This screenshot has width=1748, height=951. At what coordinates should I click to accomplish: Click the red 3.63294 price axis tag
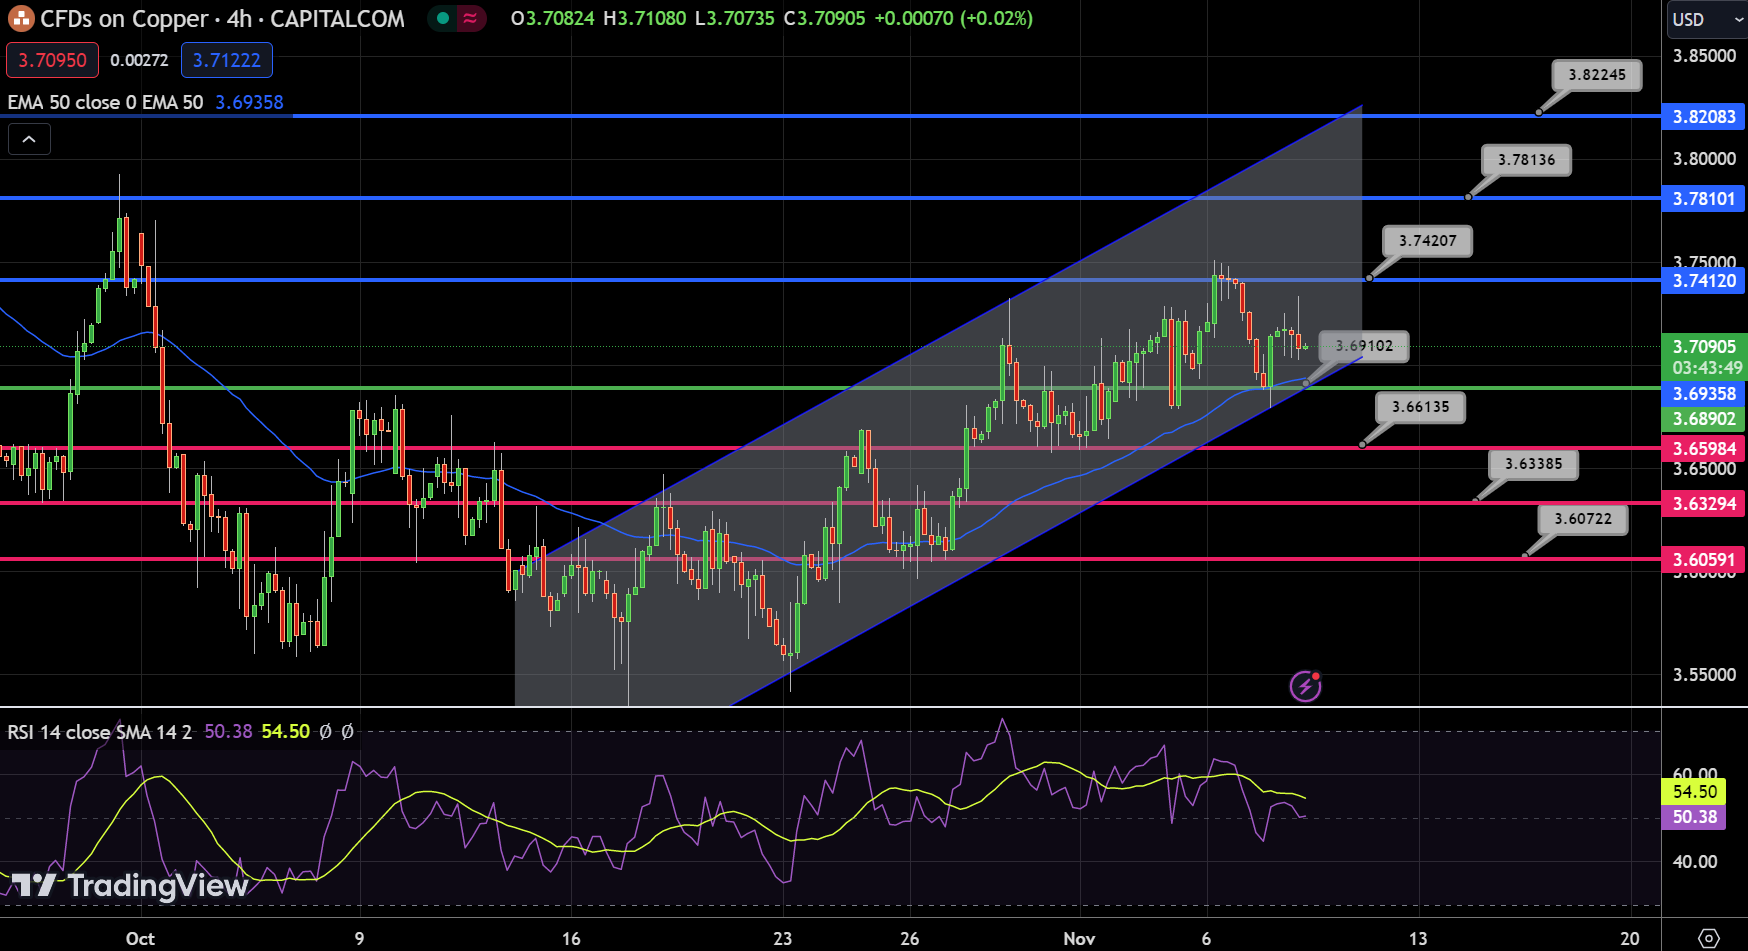pyautogui.click(x=1704, y=504)
